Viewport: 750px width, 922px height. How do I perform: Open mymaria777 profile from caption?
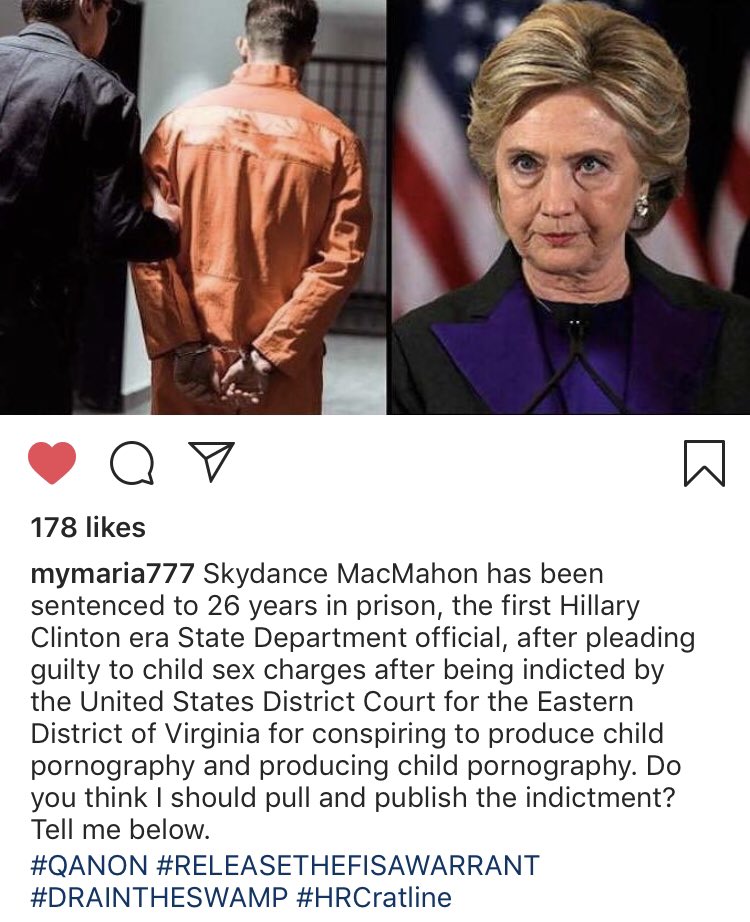(112, 574)
